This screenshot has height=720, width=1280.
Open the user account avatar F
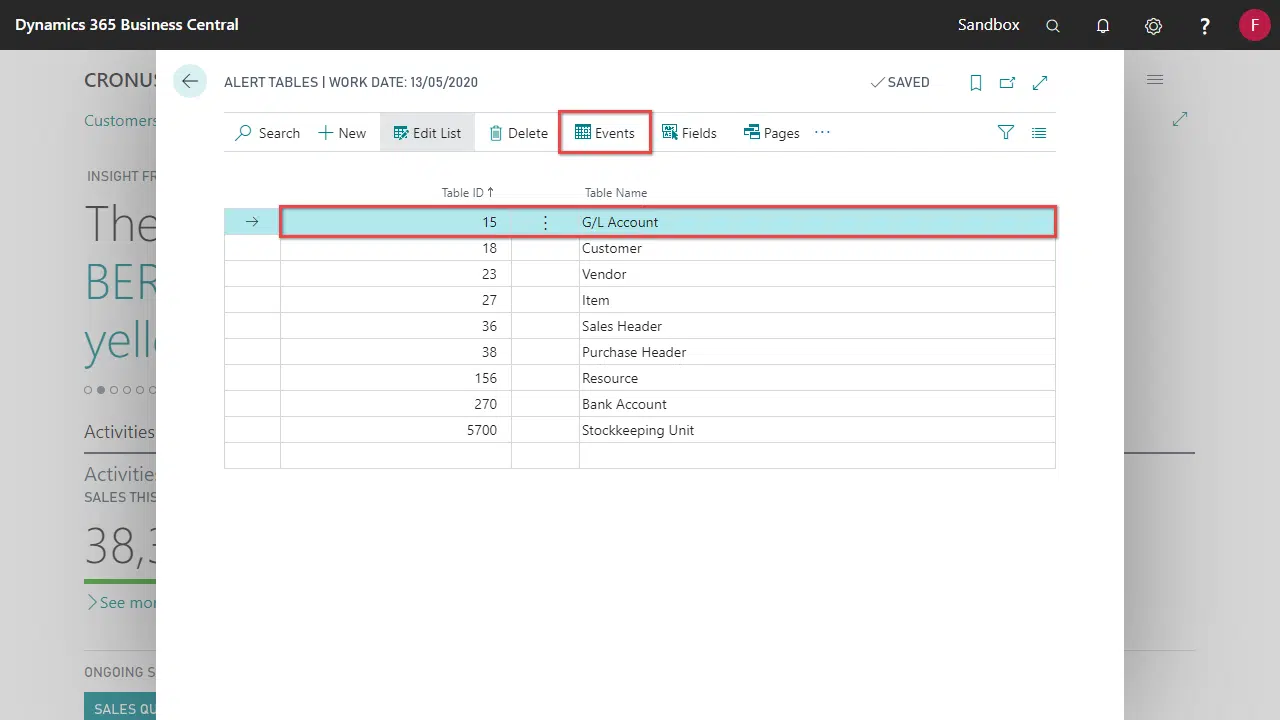[1254, 25]
